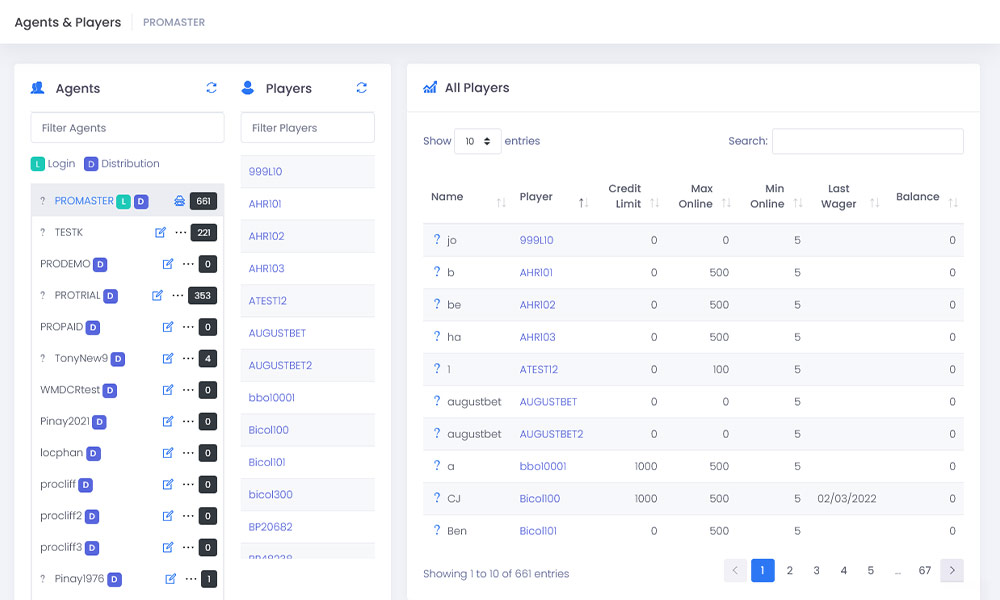Toggle the Distribution badge on PROTRIAL

pos(111,296)
